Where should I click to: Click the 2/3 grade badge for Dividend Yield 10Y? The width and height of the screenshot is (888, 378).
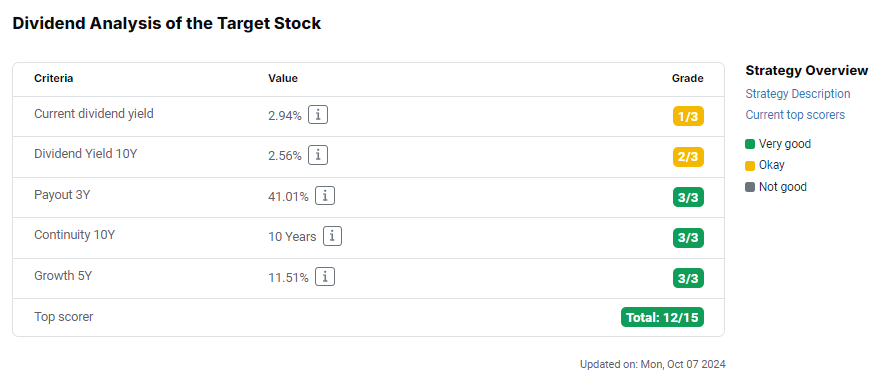point(688,157)
